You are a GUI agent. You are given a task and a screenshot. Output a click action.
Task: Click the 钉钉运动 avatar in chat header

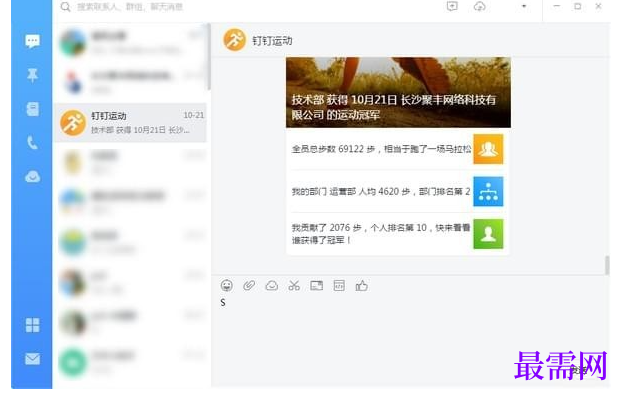(234, 40)
